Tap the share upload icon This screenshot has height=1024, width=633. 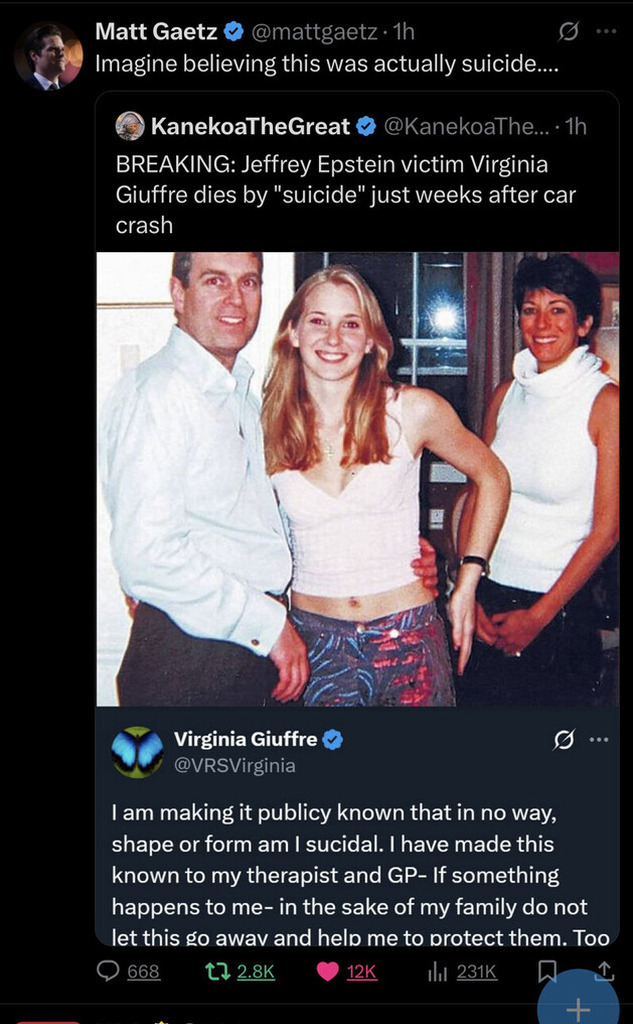tap(605, 970)
